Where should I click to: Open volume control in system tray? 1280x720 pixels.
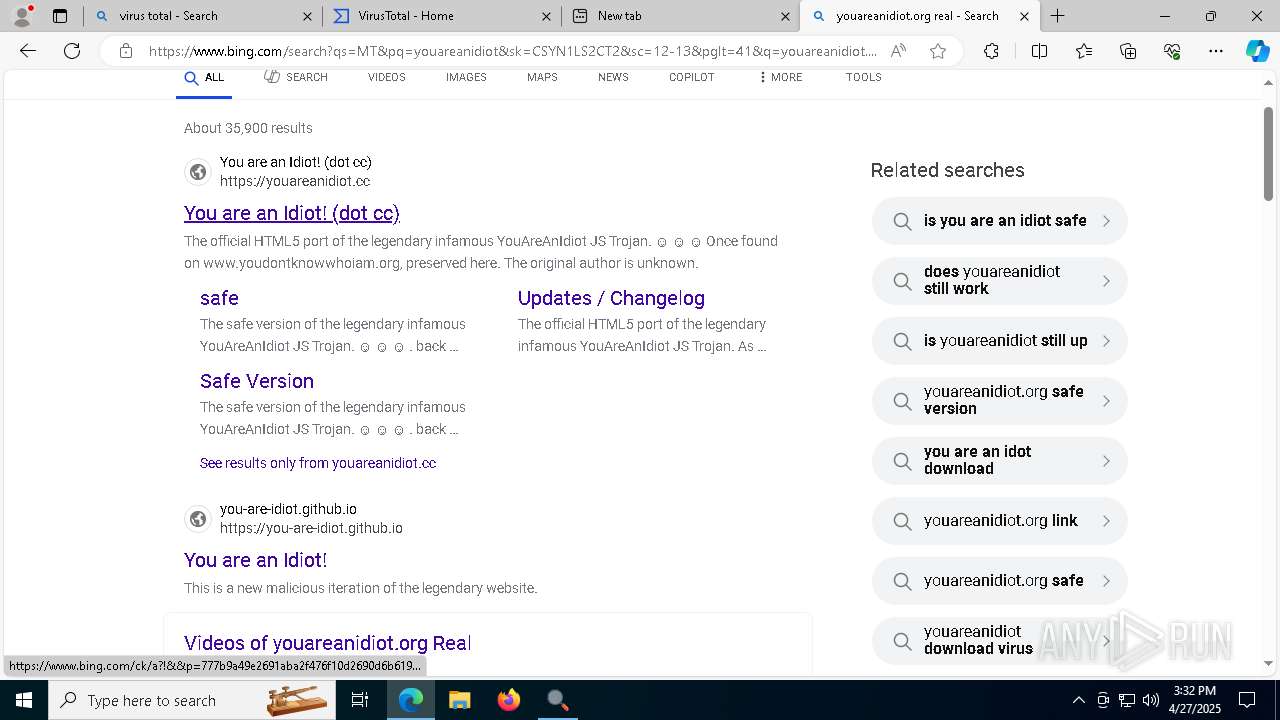point(1151,700)
